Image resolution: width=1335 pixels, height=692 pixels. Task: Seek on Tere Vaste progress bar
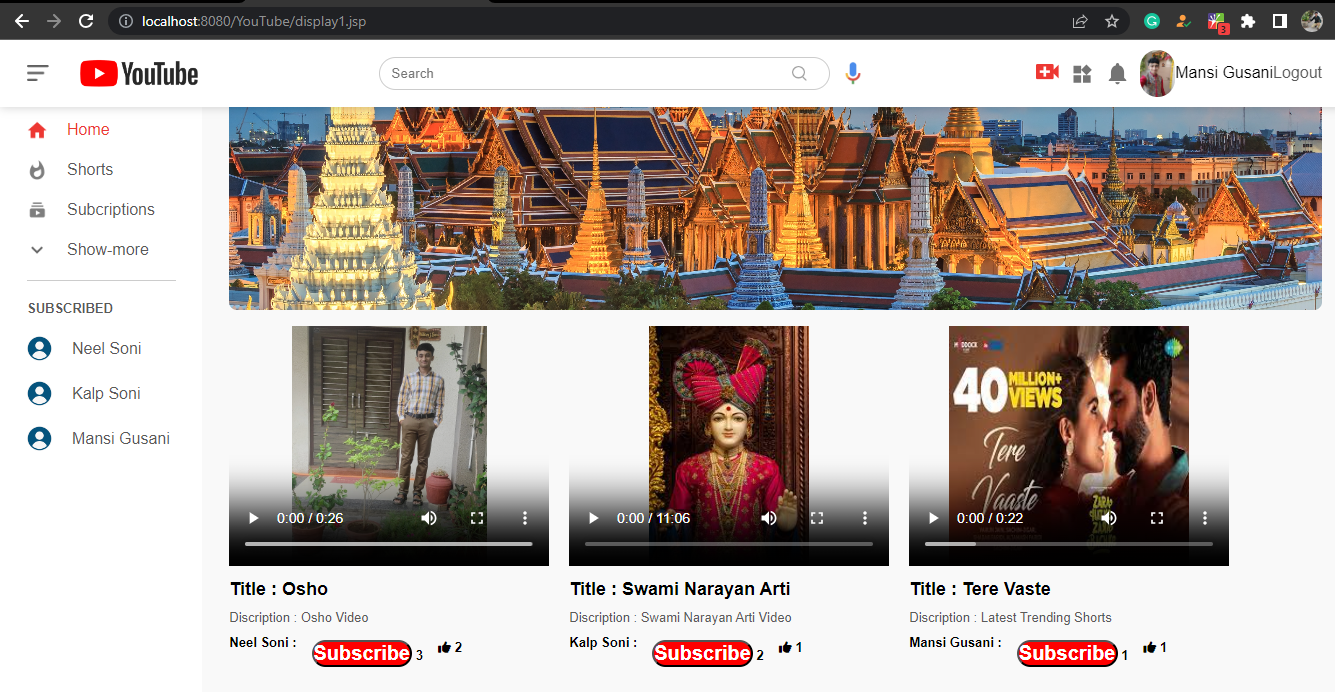1069,544
